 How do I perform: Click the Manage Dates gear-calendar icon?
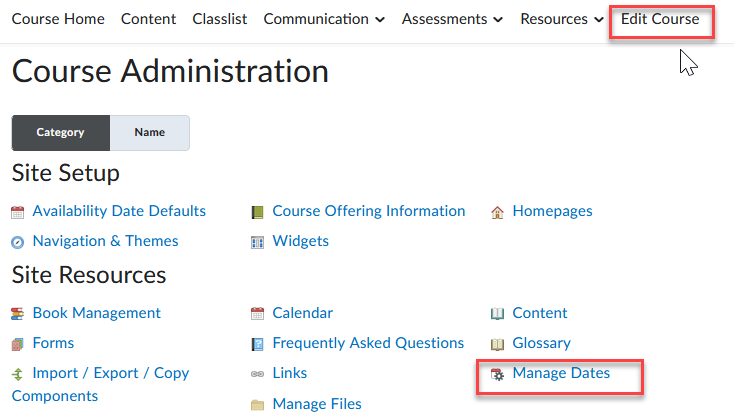pyautogui.click(x=497, y=374)
